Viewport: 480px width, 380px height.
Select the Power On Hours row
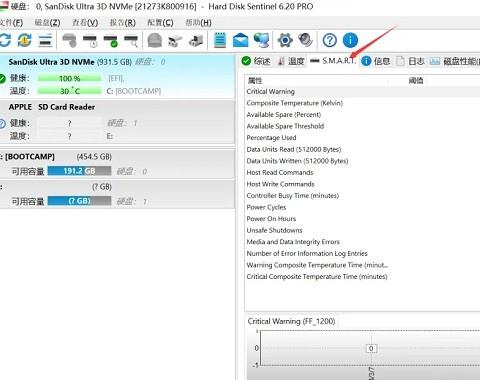(x=362, y=219)
